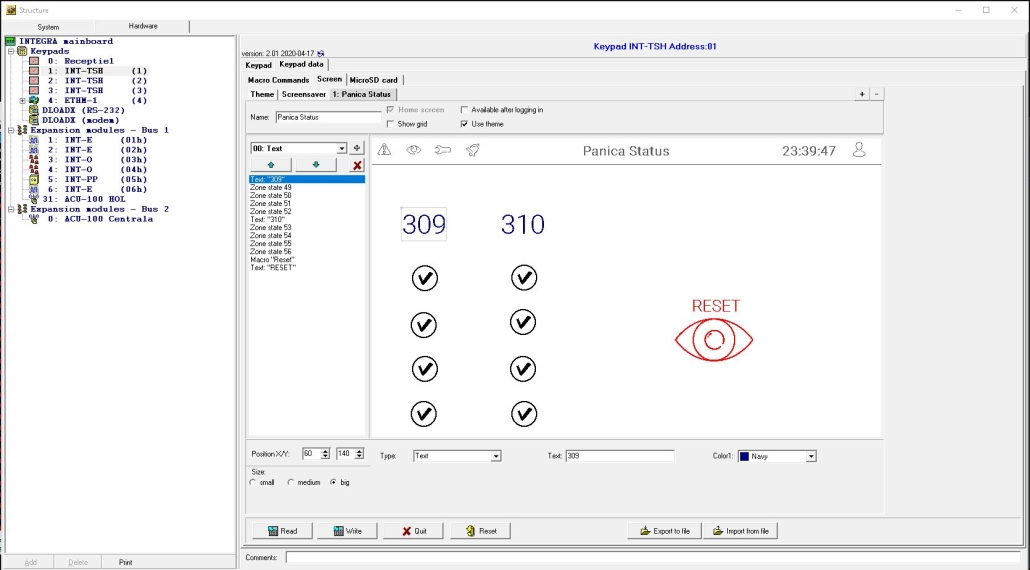This screenshot has height=570, width=1030.
Task: Move element down with green down arrow
Action: [316, 165]
